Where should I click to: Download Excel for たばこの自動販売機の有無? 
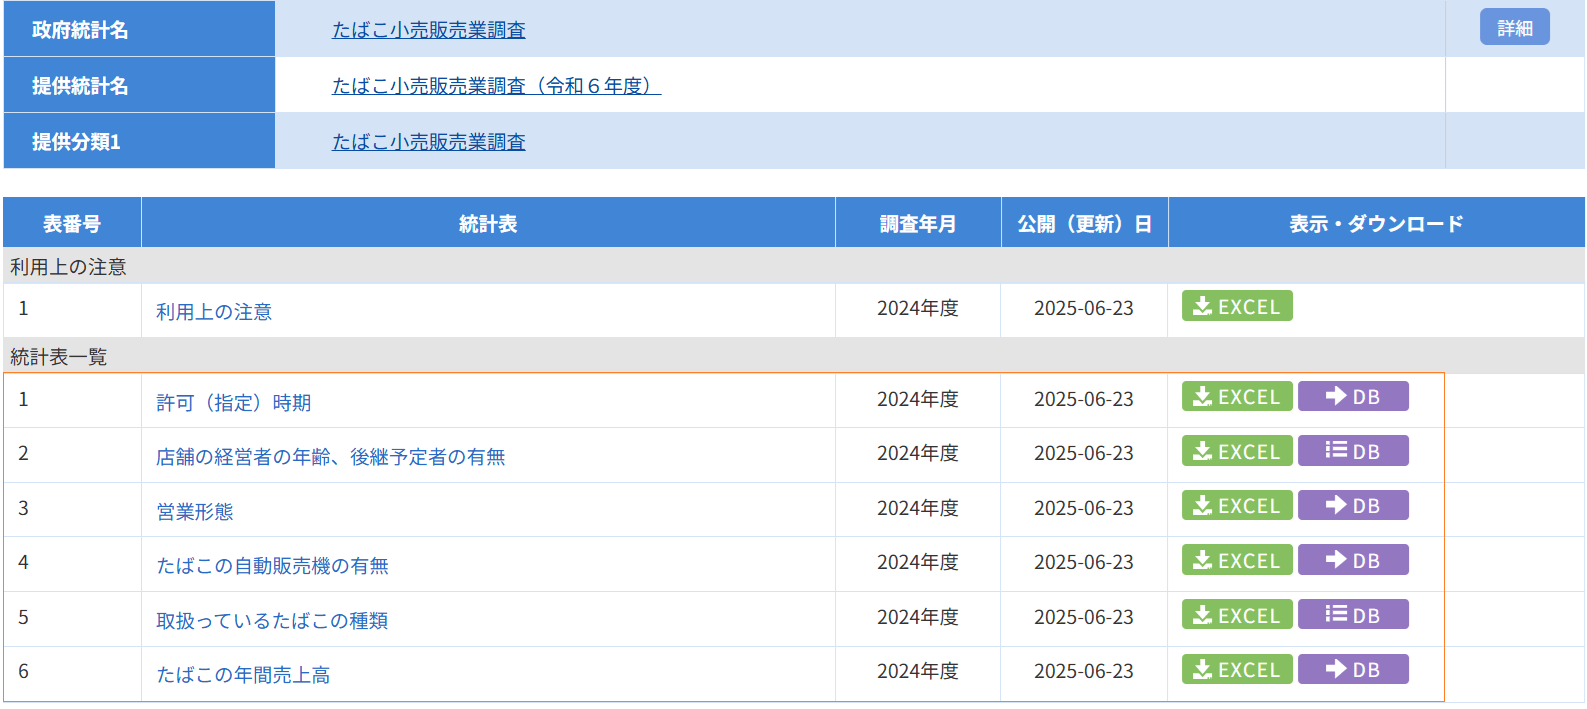[1236, 560]
